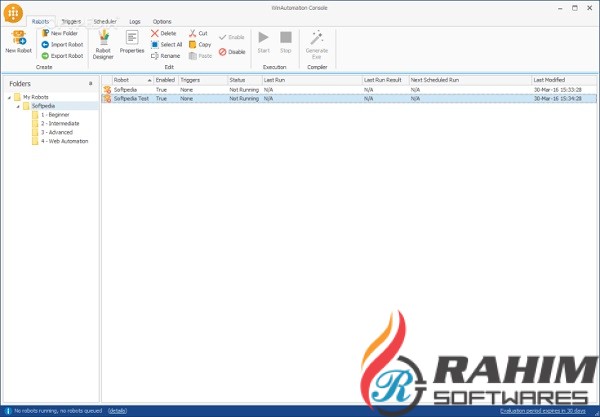Open robot Properties
Image resolution: width=600 pixels, height=417 pixels.
click(132, 42)
